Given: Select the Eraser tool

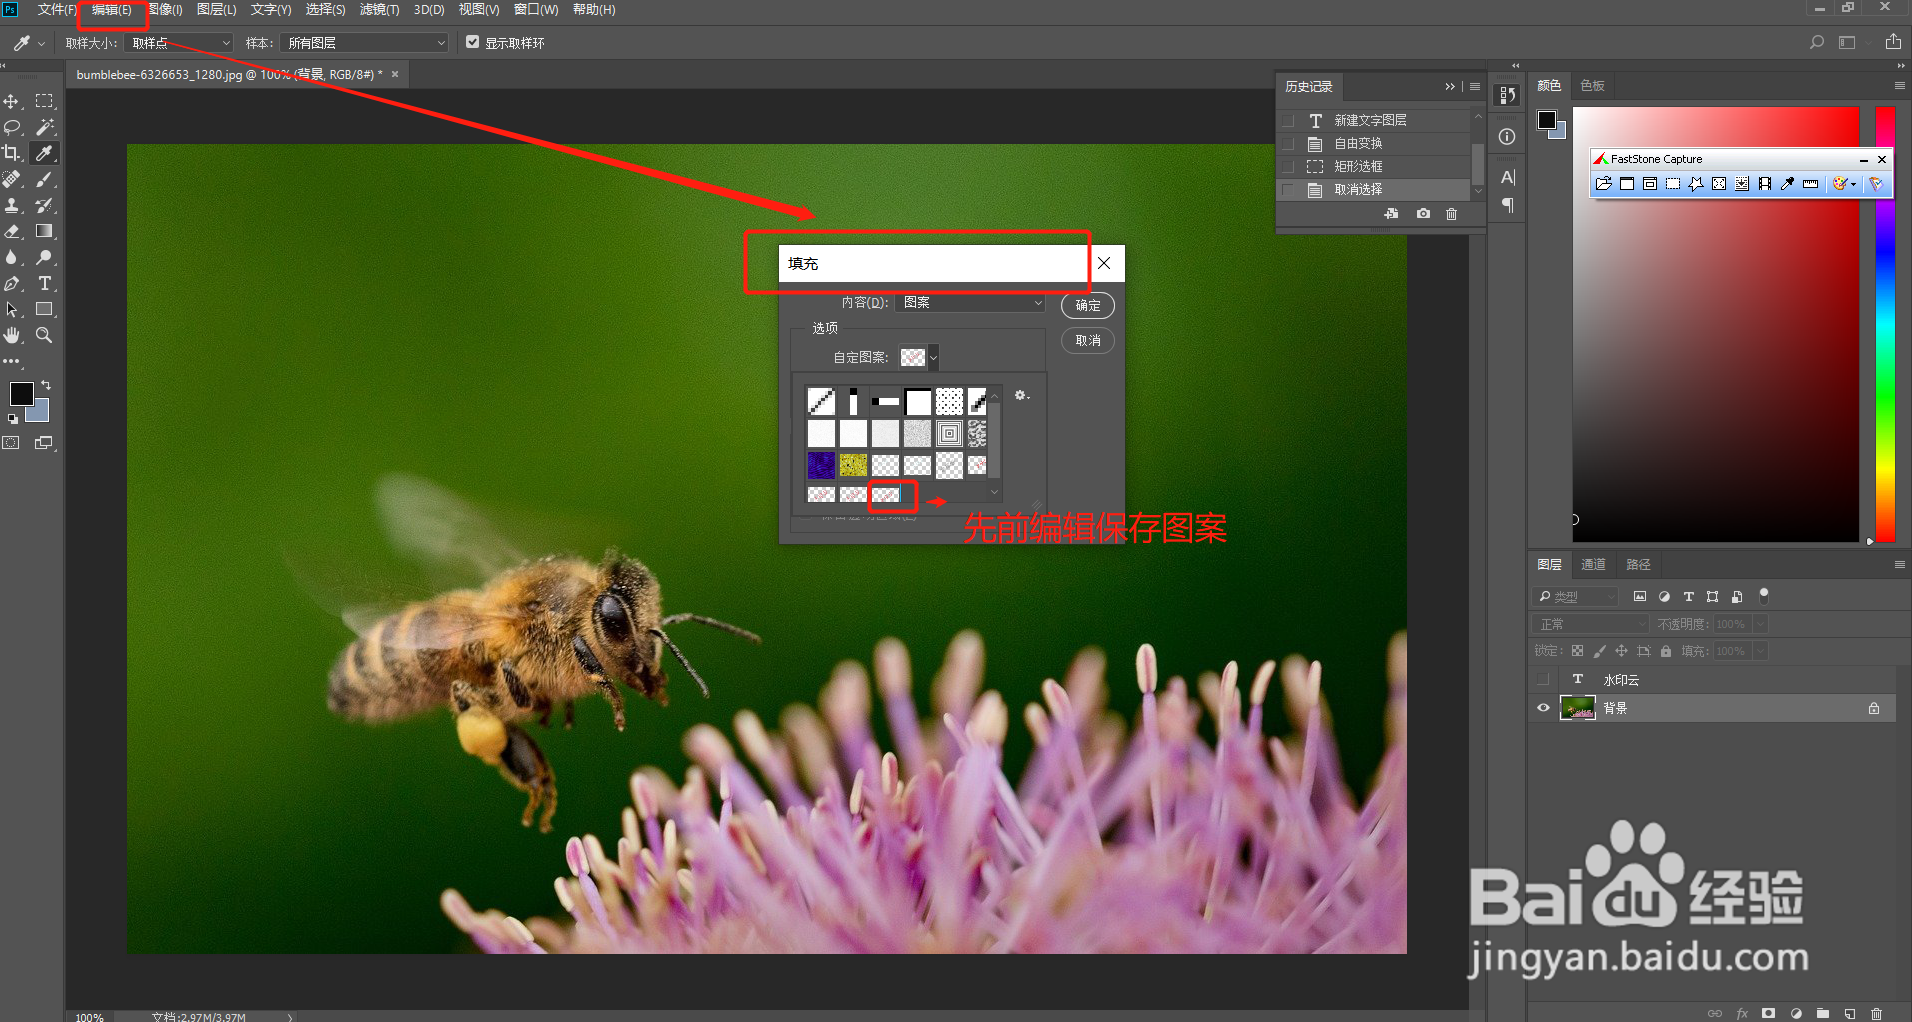Looking at the screenshot, I should (x=12, y=232).
